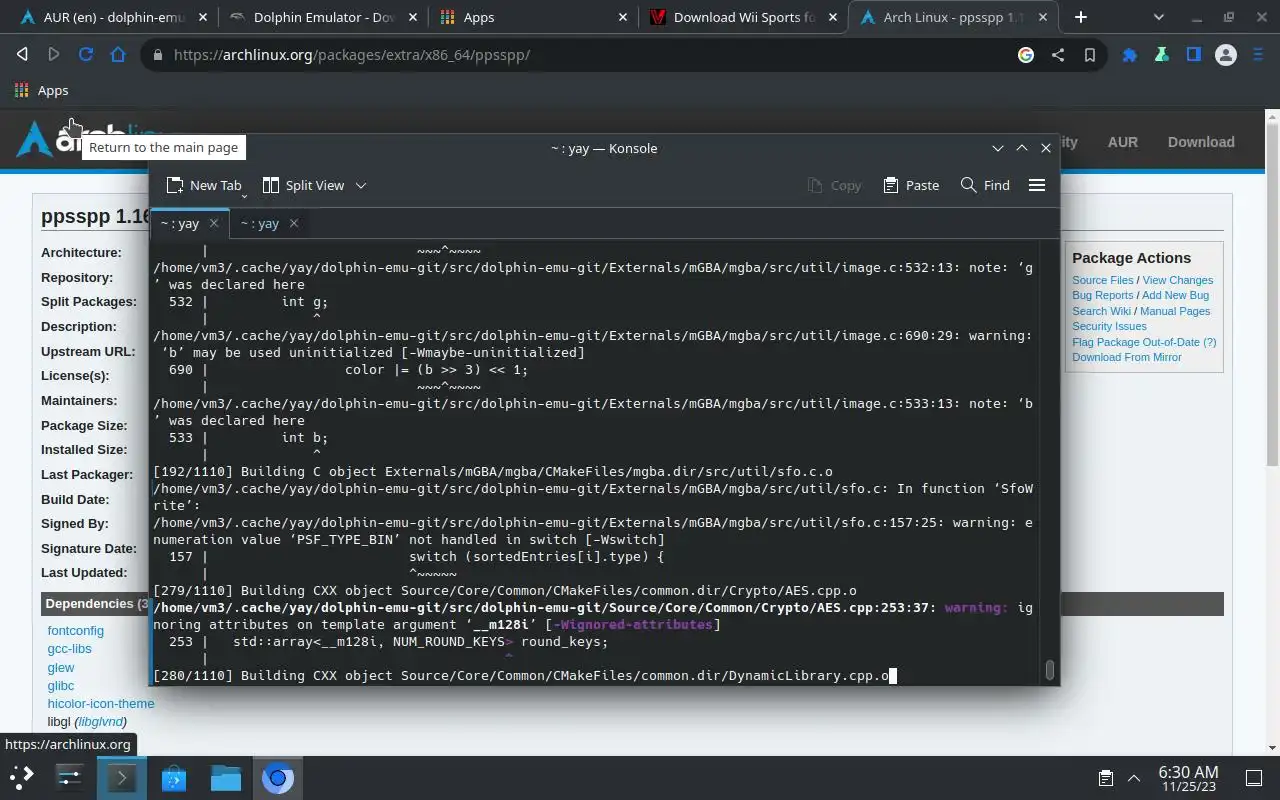Click Paste in Konsole toolbar

point(911,185)
